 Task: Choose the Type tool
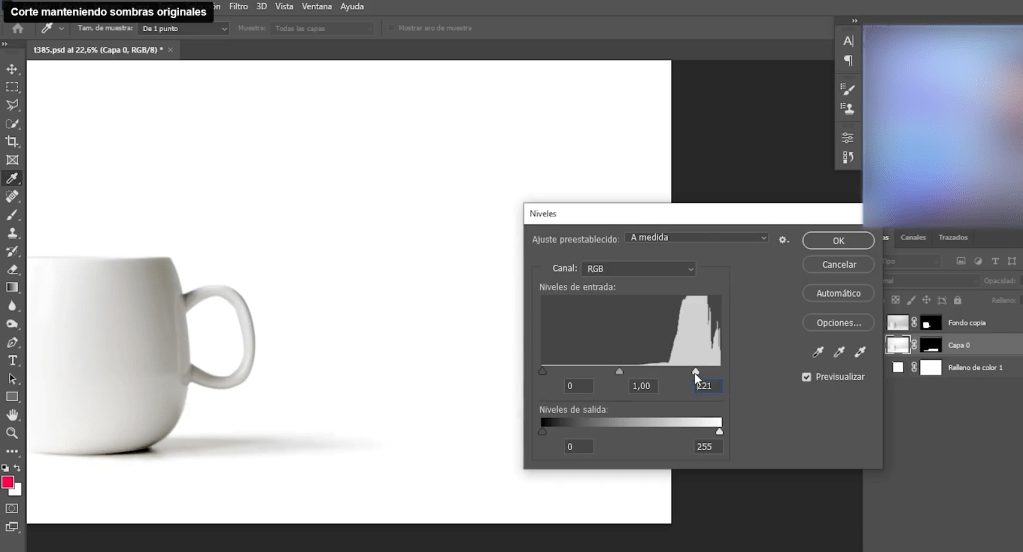[x=12, y=360]
